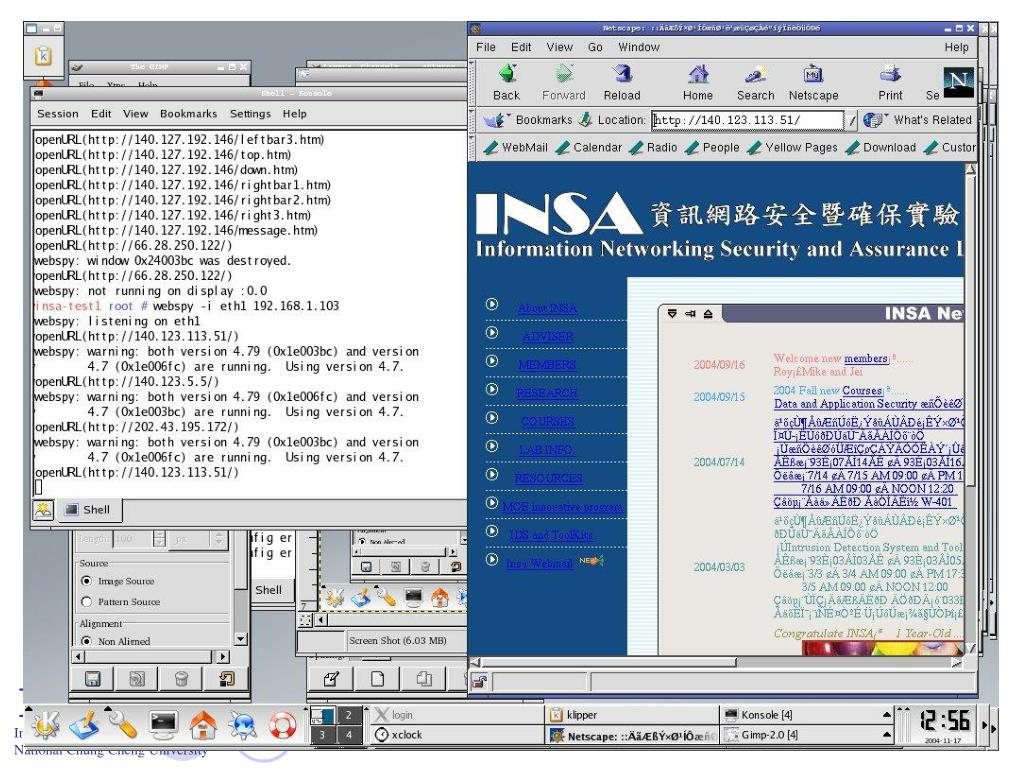This screenshot has height=768, width=1024.
Task: Click the Location URL input field
Action: coord(748,120)
